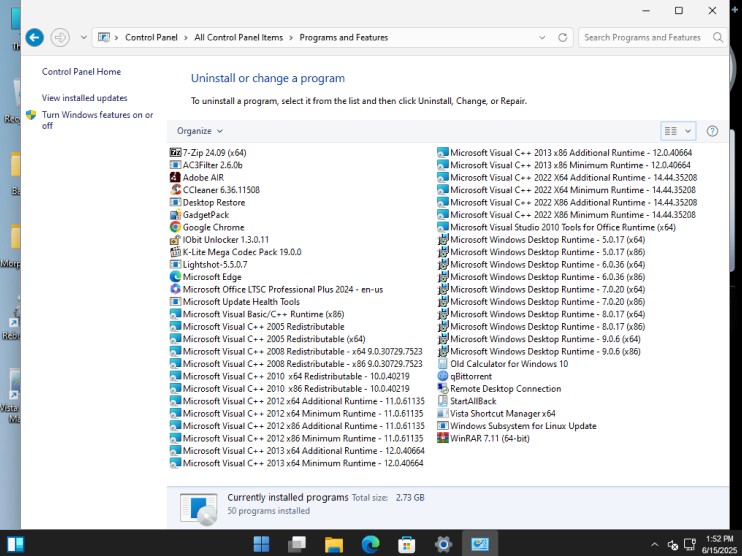Select Desktop Restore entry
The height and width of the screenshot is (556, 742).
point(208,203)
